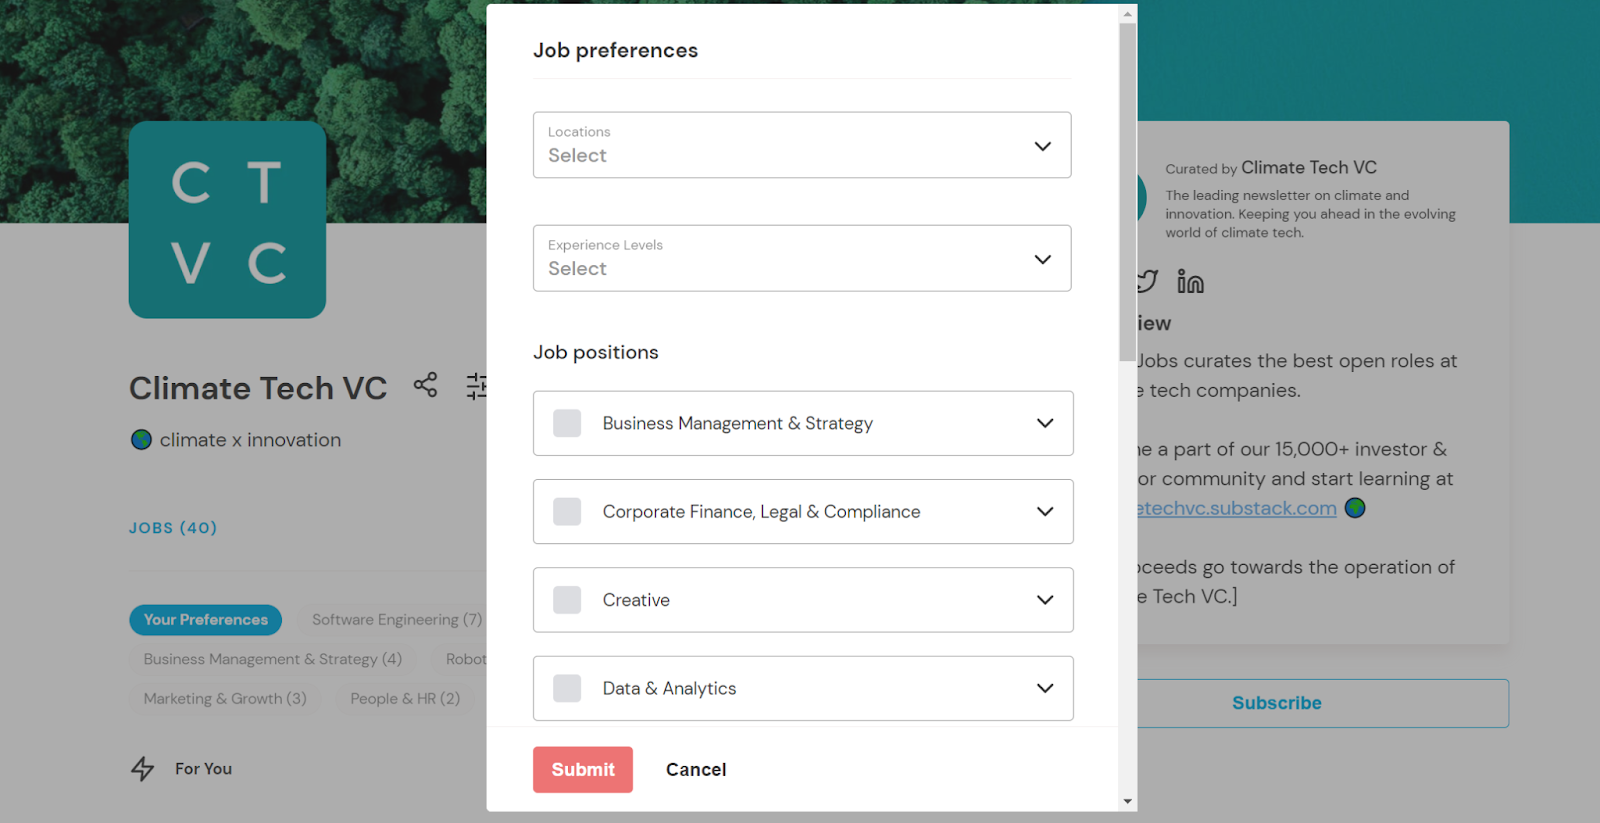1600x823 pixels.
Task: Select the Your Preferences filter tab
Action: pos(205,620)
